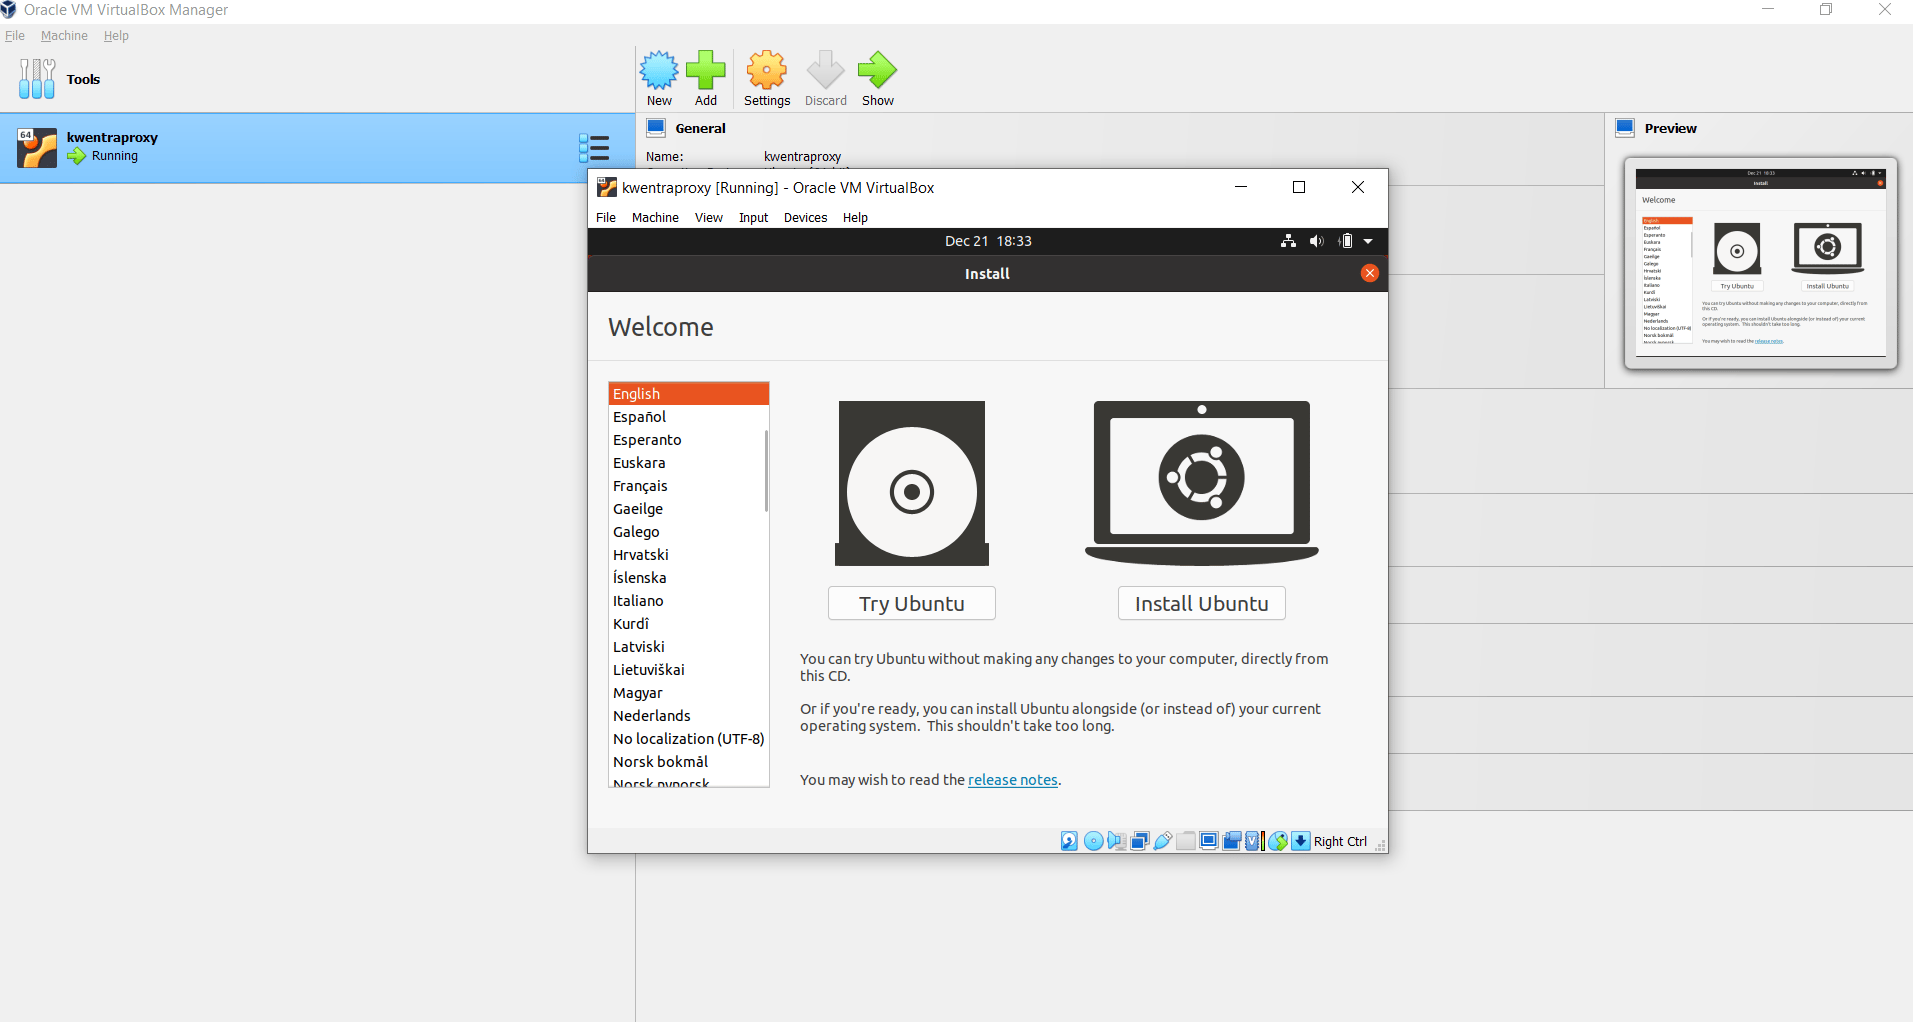Select the kwentraproxy VM in machine list
This screenshot has height=1022, width=1913.
tap(317, 148)
